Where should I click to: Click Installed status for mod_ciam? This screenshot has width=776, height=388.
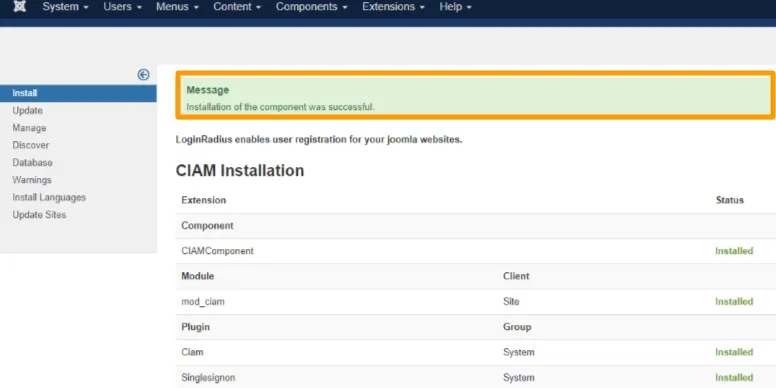point(734,301)
